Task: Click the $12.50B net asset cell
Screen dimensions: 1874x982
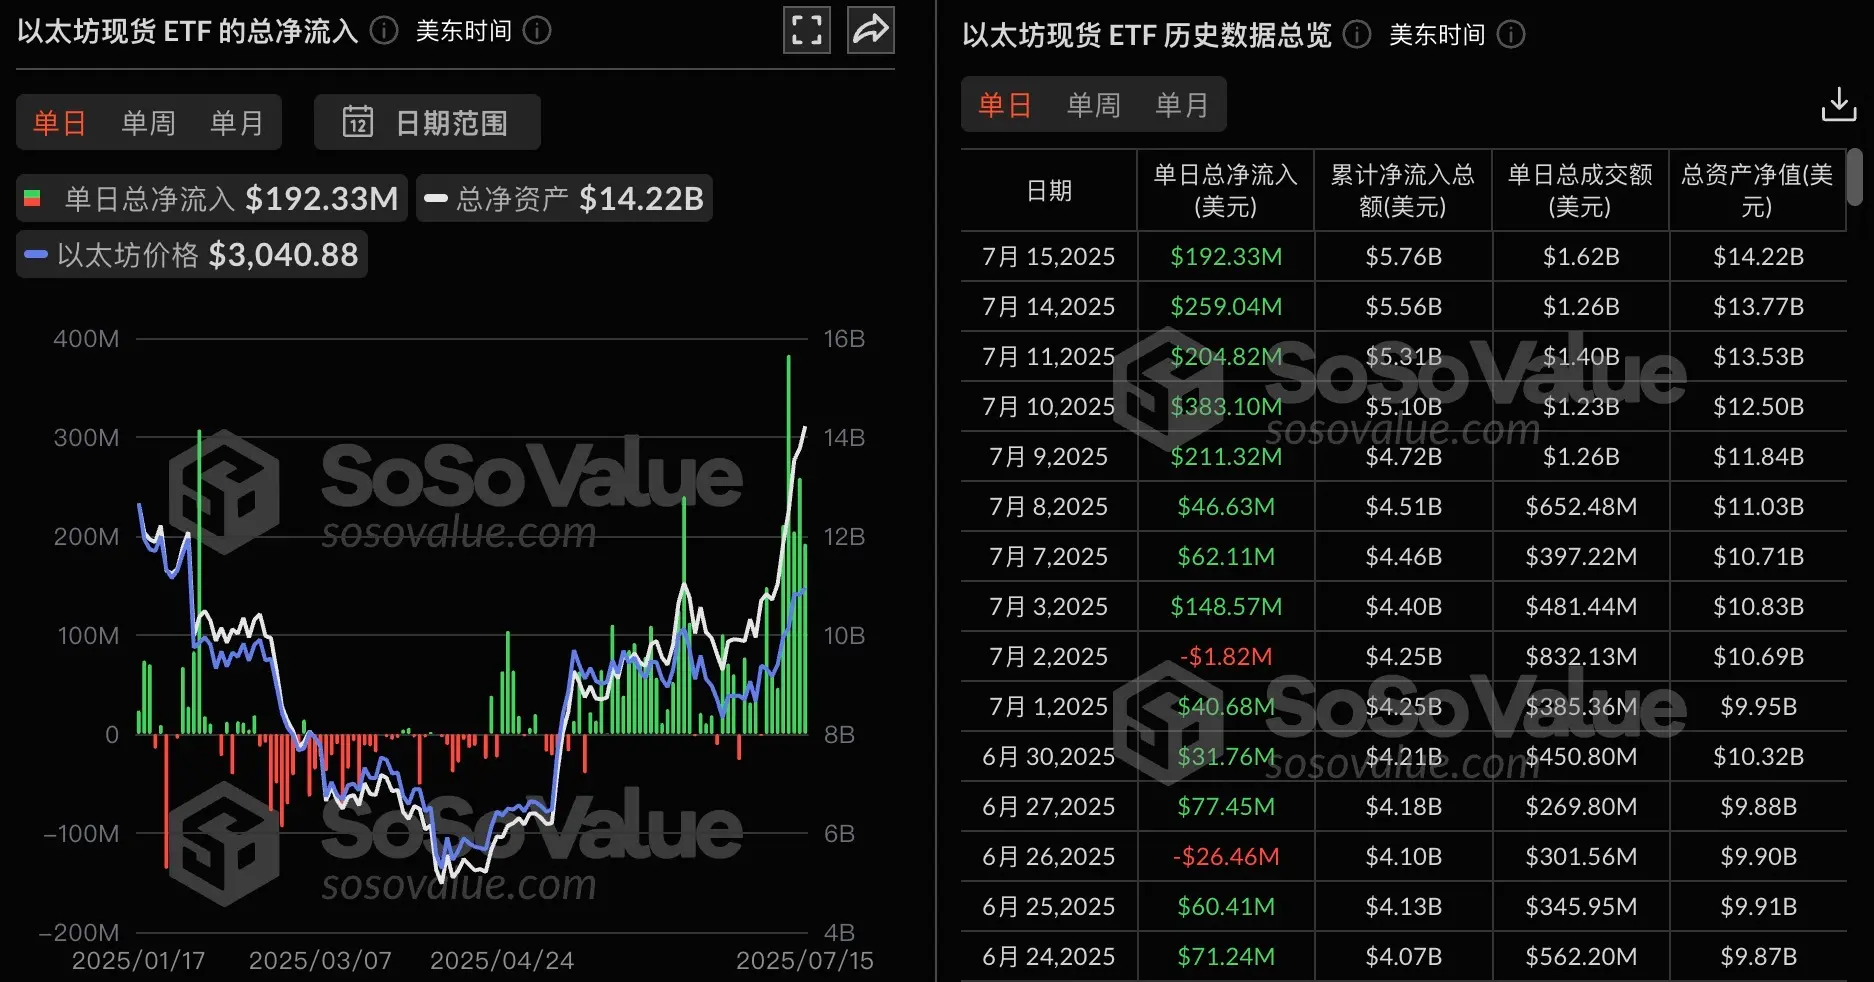Action: point(1758,407)
